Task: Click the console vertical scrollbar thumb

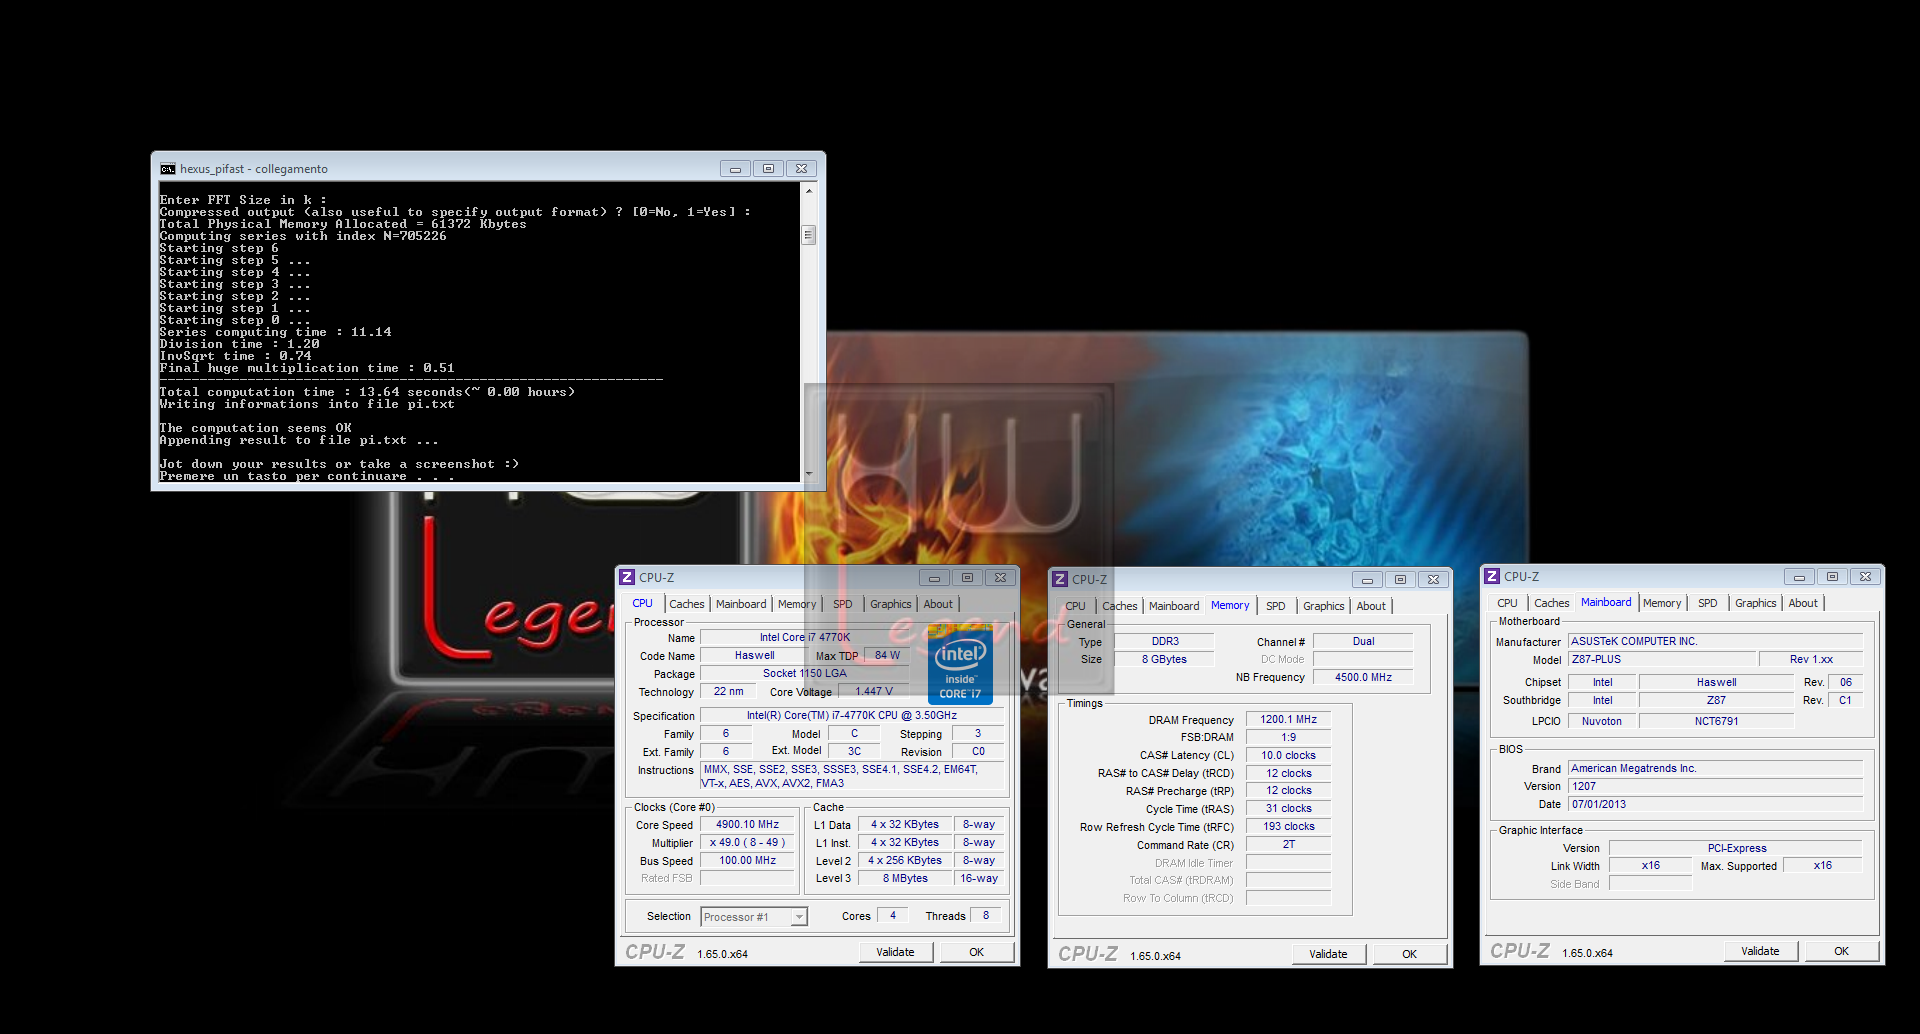Action: click(x=809, y=235)
